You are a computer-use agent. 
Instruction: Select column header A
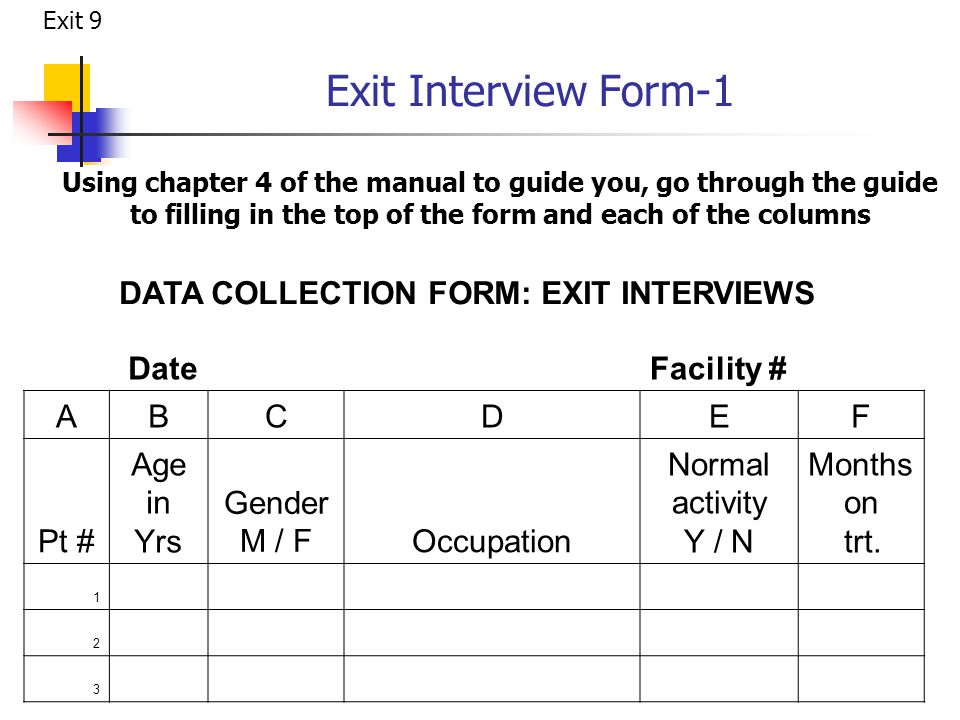coord(67,416)
